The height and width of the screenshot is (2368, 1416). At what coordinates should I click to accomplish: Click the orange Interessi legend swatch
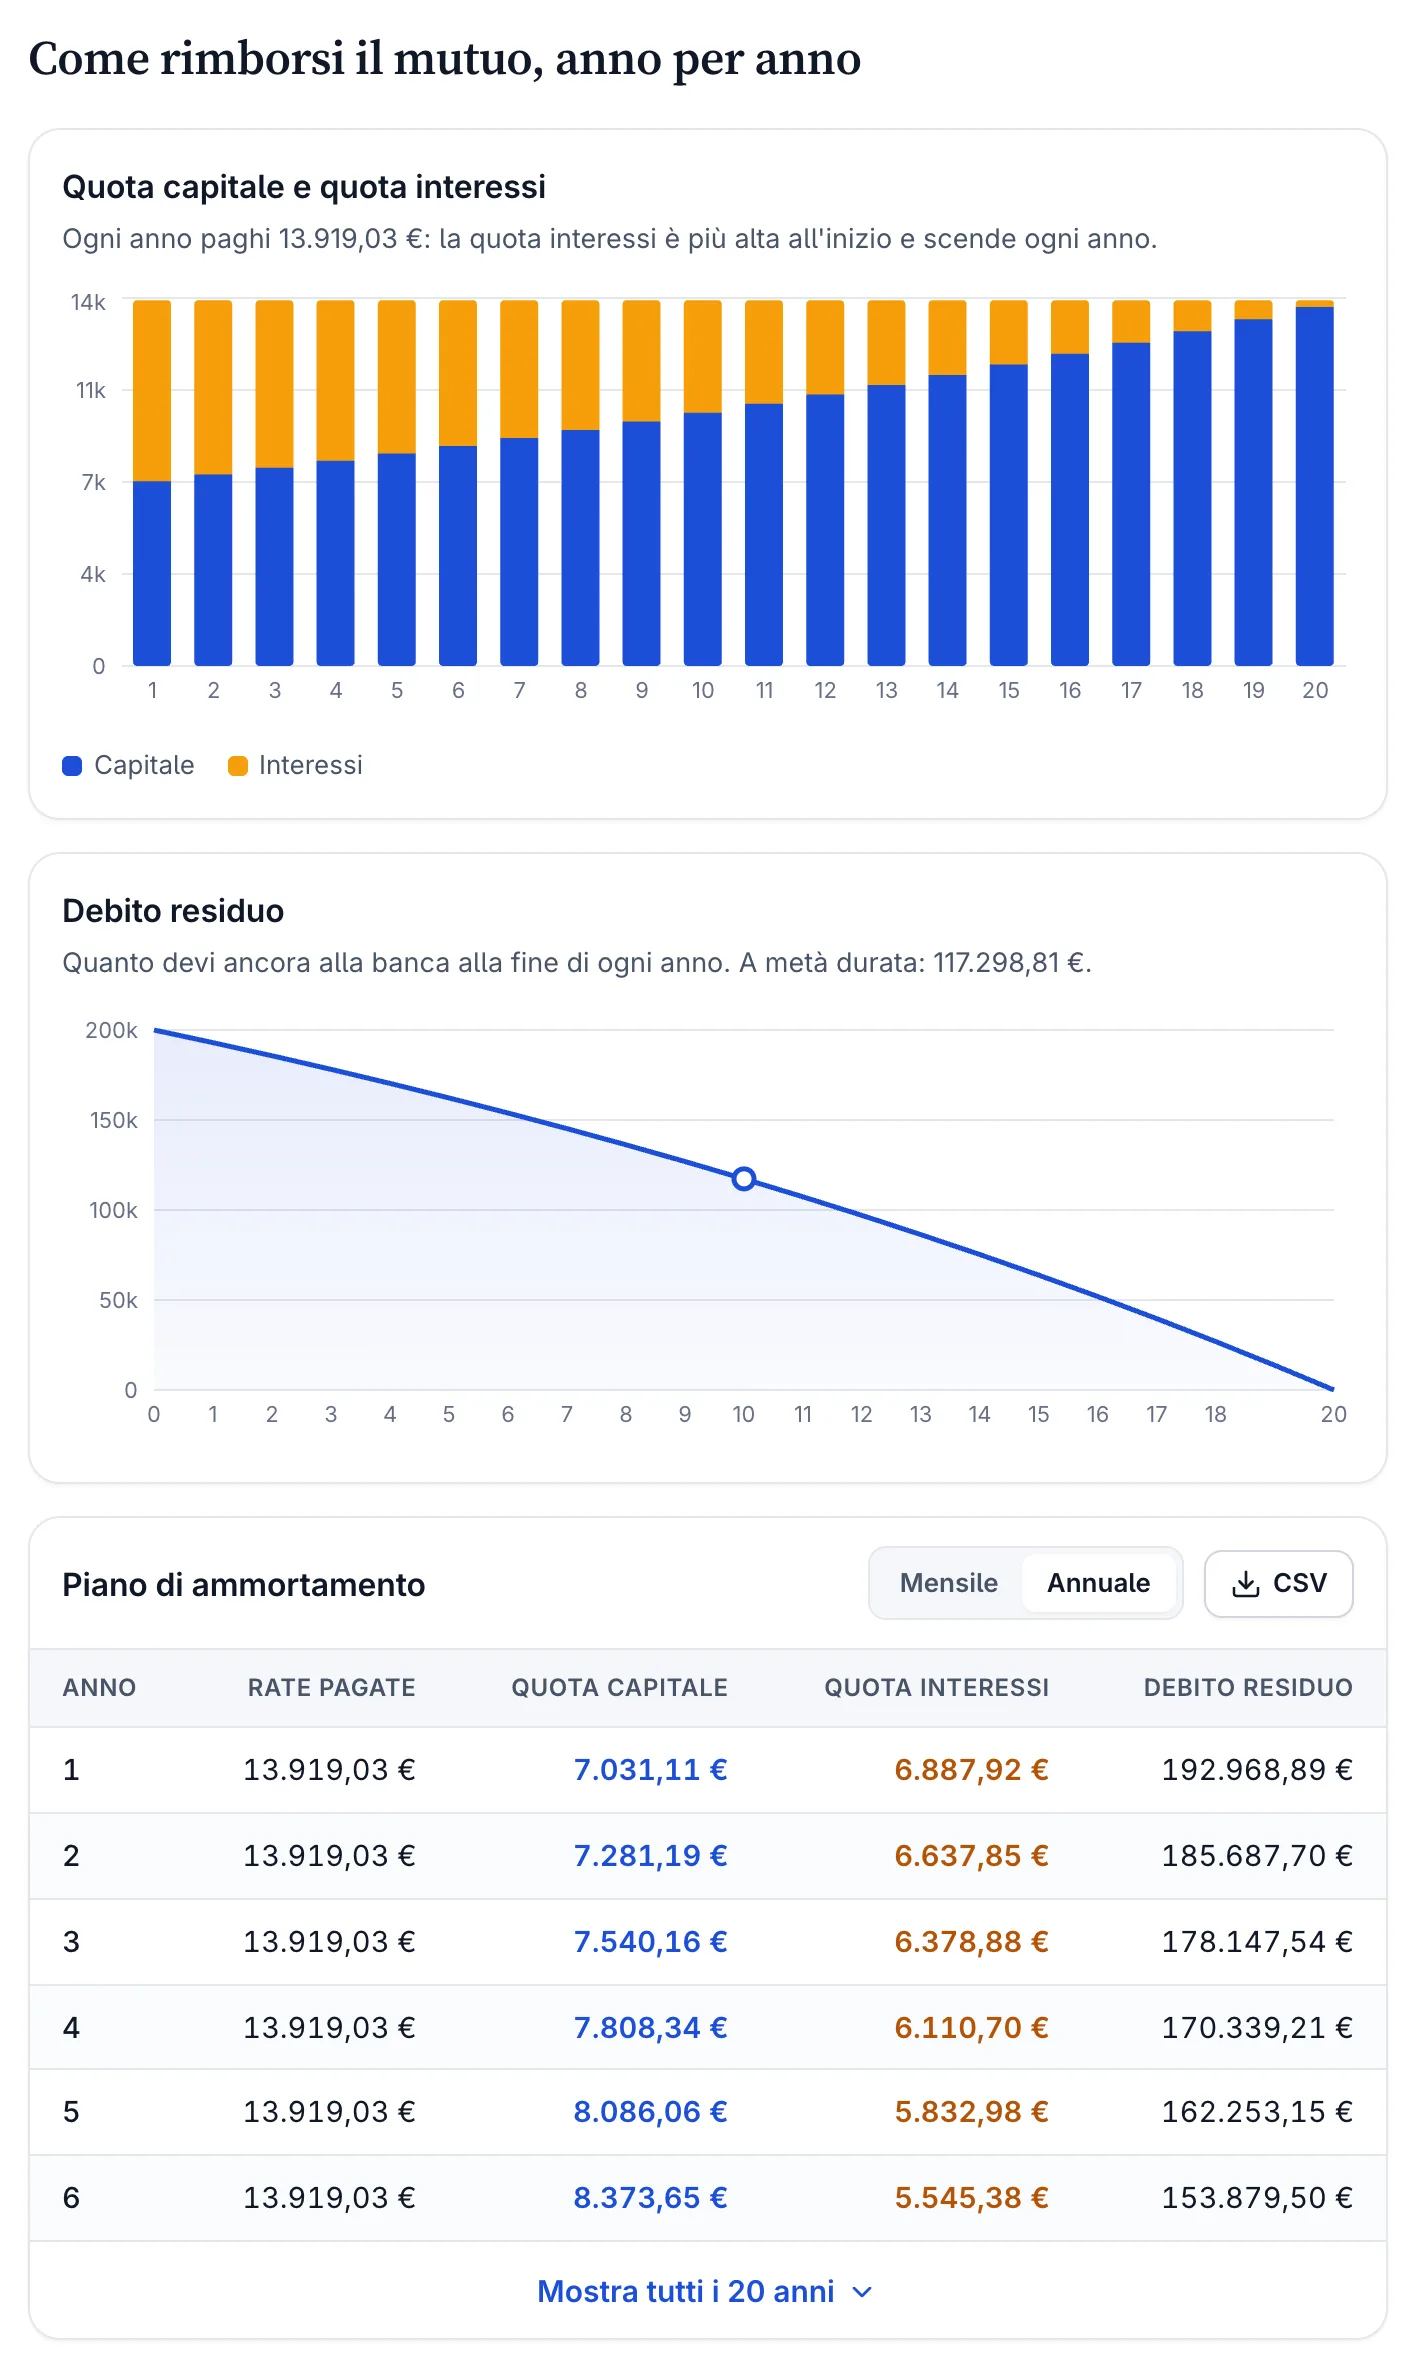[x=238, y=766]
